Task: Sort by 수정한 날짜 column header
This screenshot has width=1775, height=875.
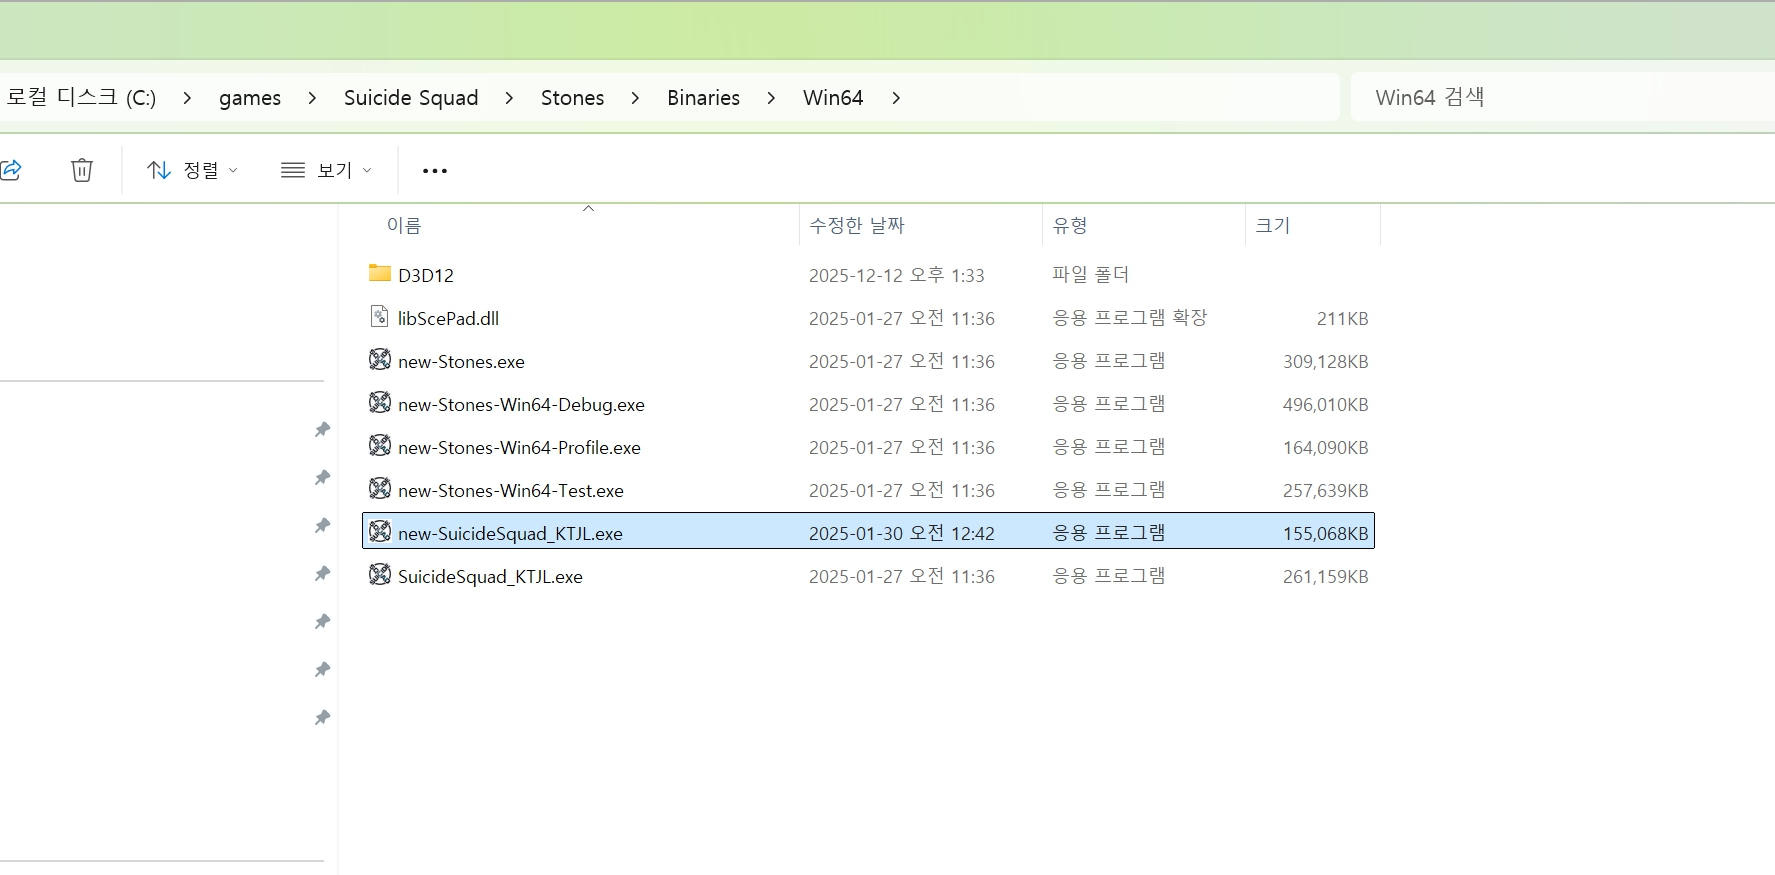Action: pyautogui.click(x=857, y=226)
